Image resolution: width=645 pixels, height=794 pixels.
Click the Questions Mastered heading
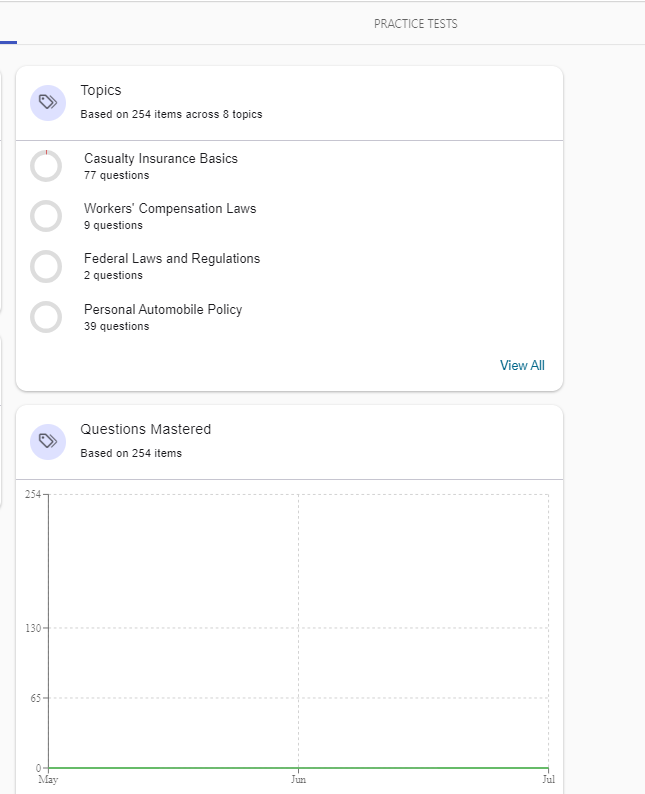pos(146,429)
